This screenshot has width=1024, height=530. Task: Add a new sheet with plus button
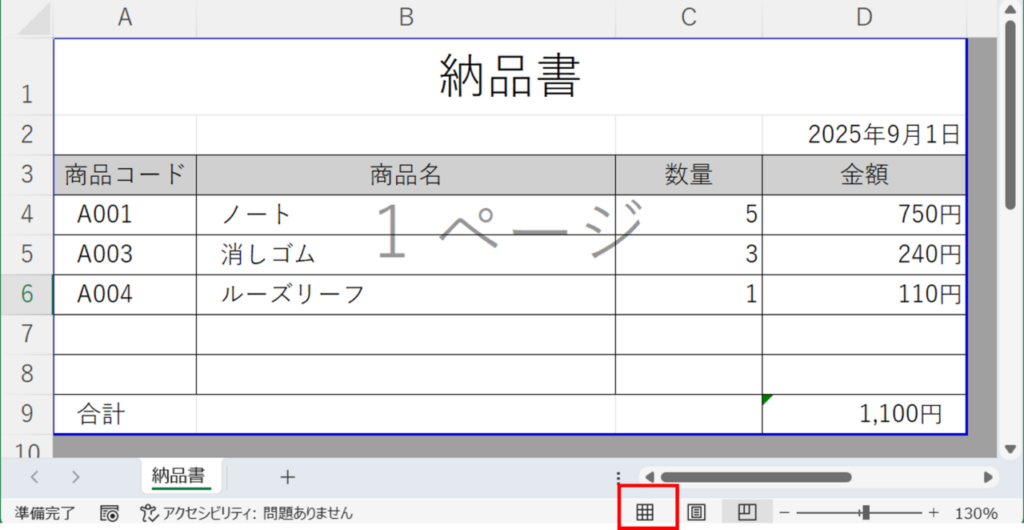tap(287, 477)
